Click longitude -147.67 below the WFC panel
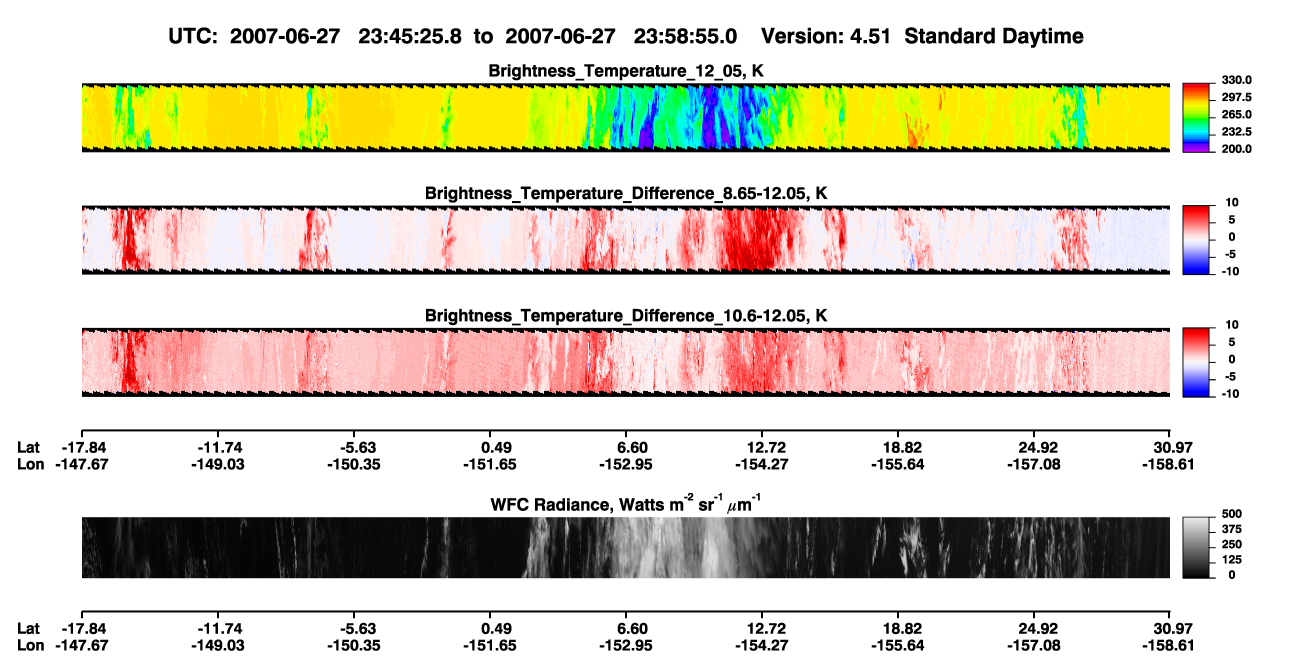Screen dimensions: 1300x667 [82, 644]
